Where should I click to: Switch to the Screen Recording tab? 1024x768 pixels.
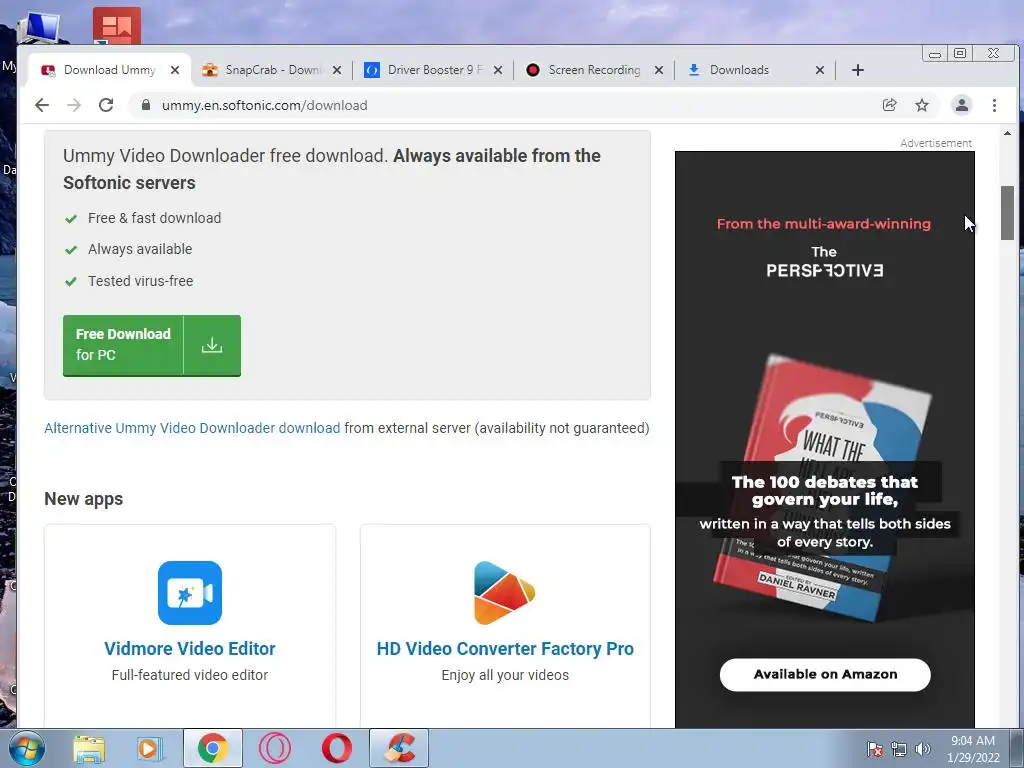pyautogui.click(x=594, y=70)
